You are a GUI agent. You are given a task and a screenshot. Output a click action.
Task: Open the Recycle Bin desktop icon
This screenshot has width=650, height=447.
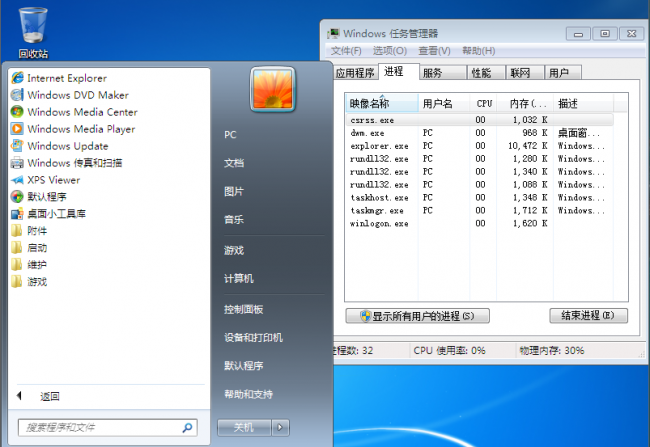click(33, 32)
